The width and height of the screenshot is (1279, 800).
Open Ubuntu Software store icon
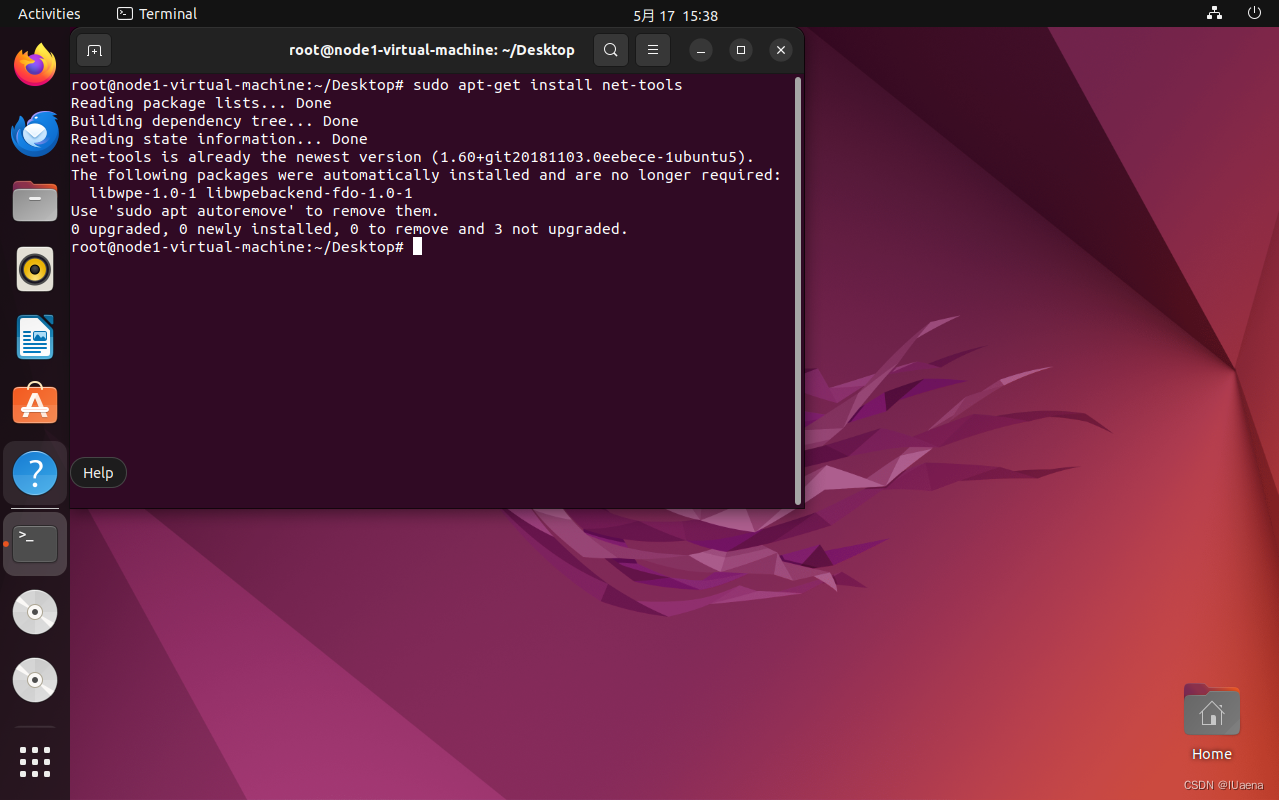(35, 405)
